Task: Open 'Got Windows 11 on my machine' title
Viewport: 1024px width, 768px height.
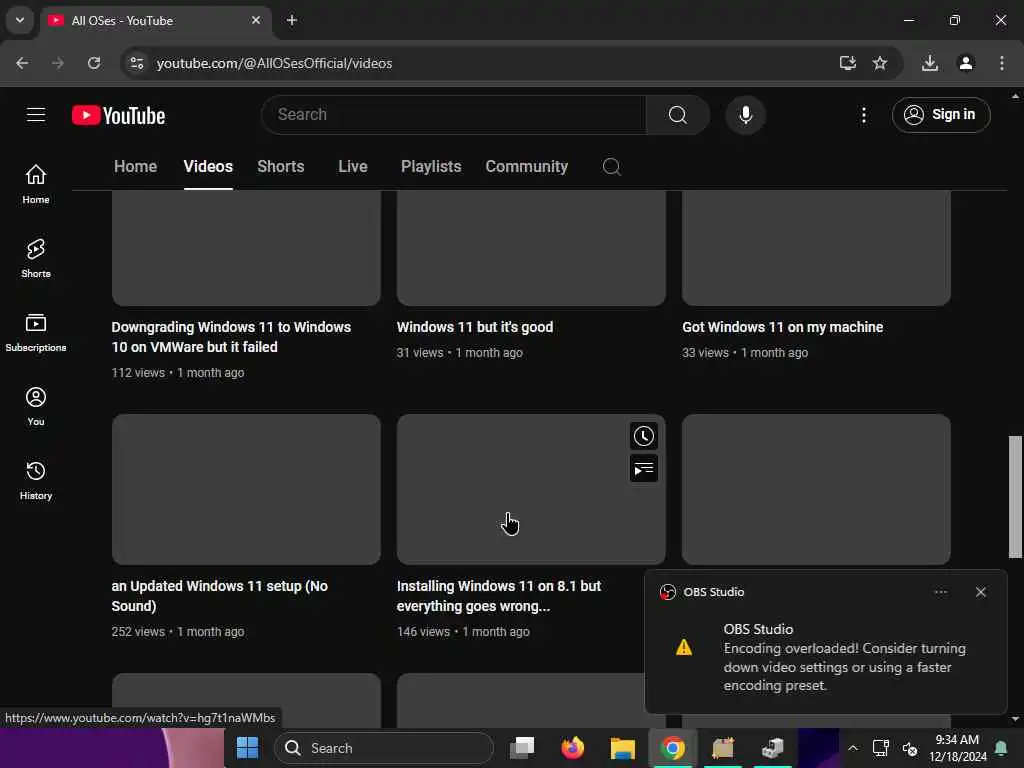Action: click(x=782, y=327)
